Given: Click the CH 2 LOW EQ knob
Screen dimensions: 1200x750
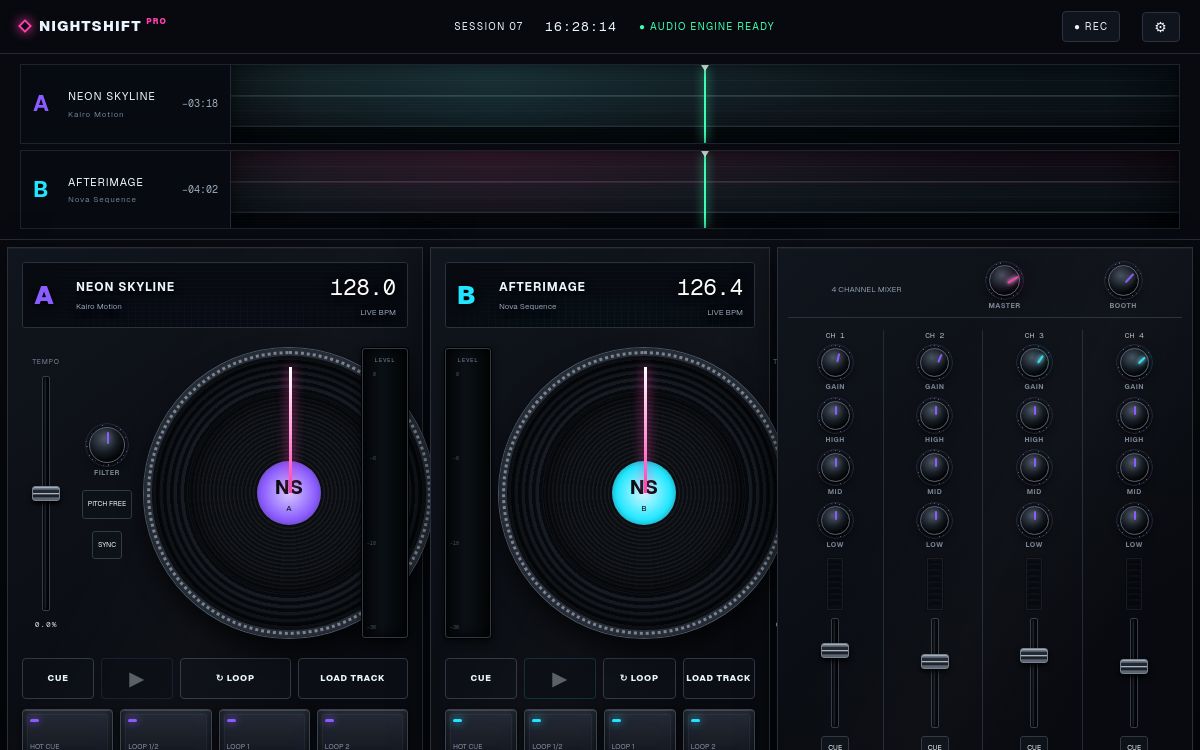Looking at the screenshot, I should click(x=934, y=520).
